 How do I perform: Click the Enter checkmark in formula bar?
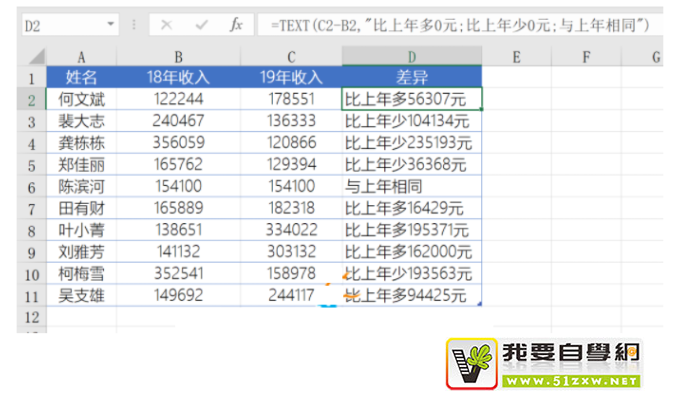[x=202, y=23]
